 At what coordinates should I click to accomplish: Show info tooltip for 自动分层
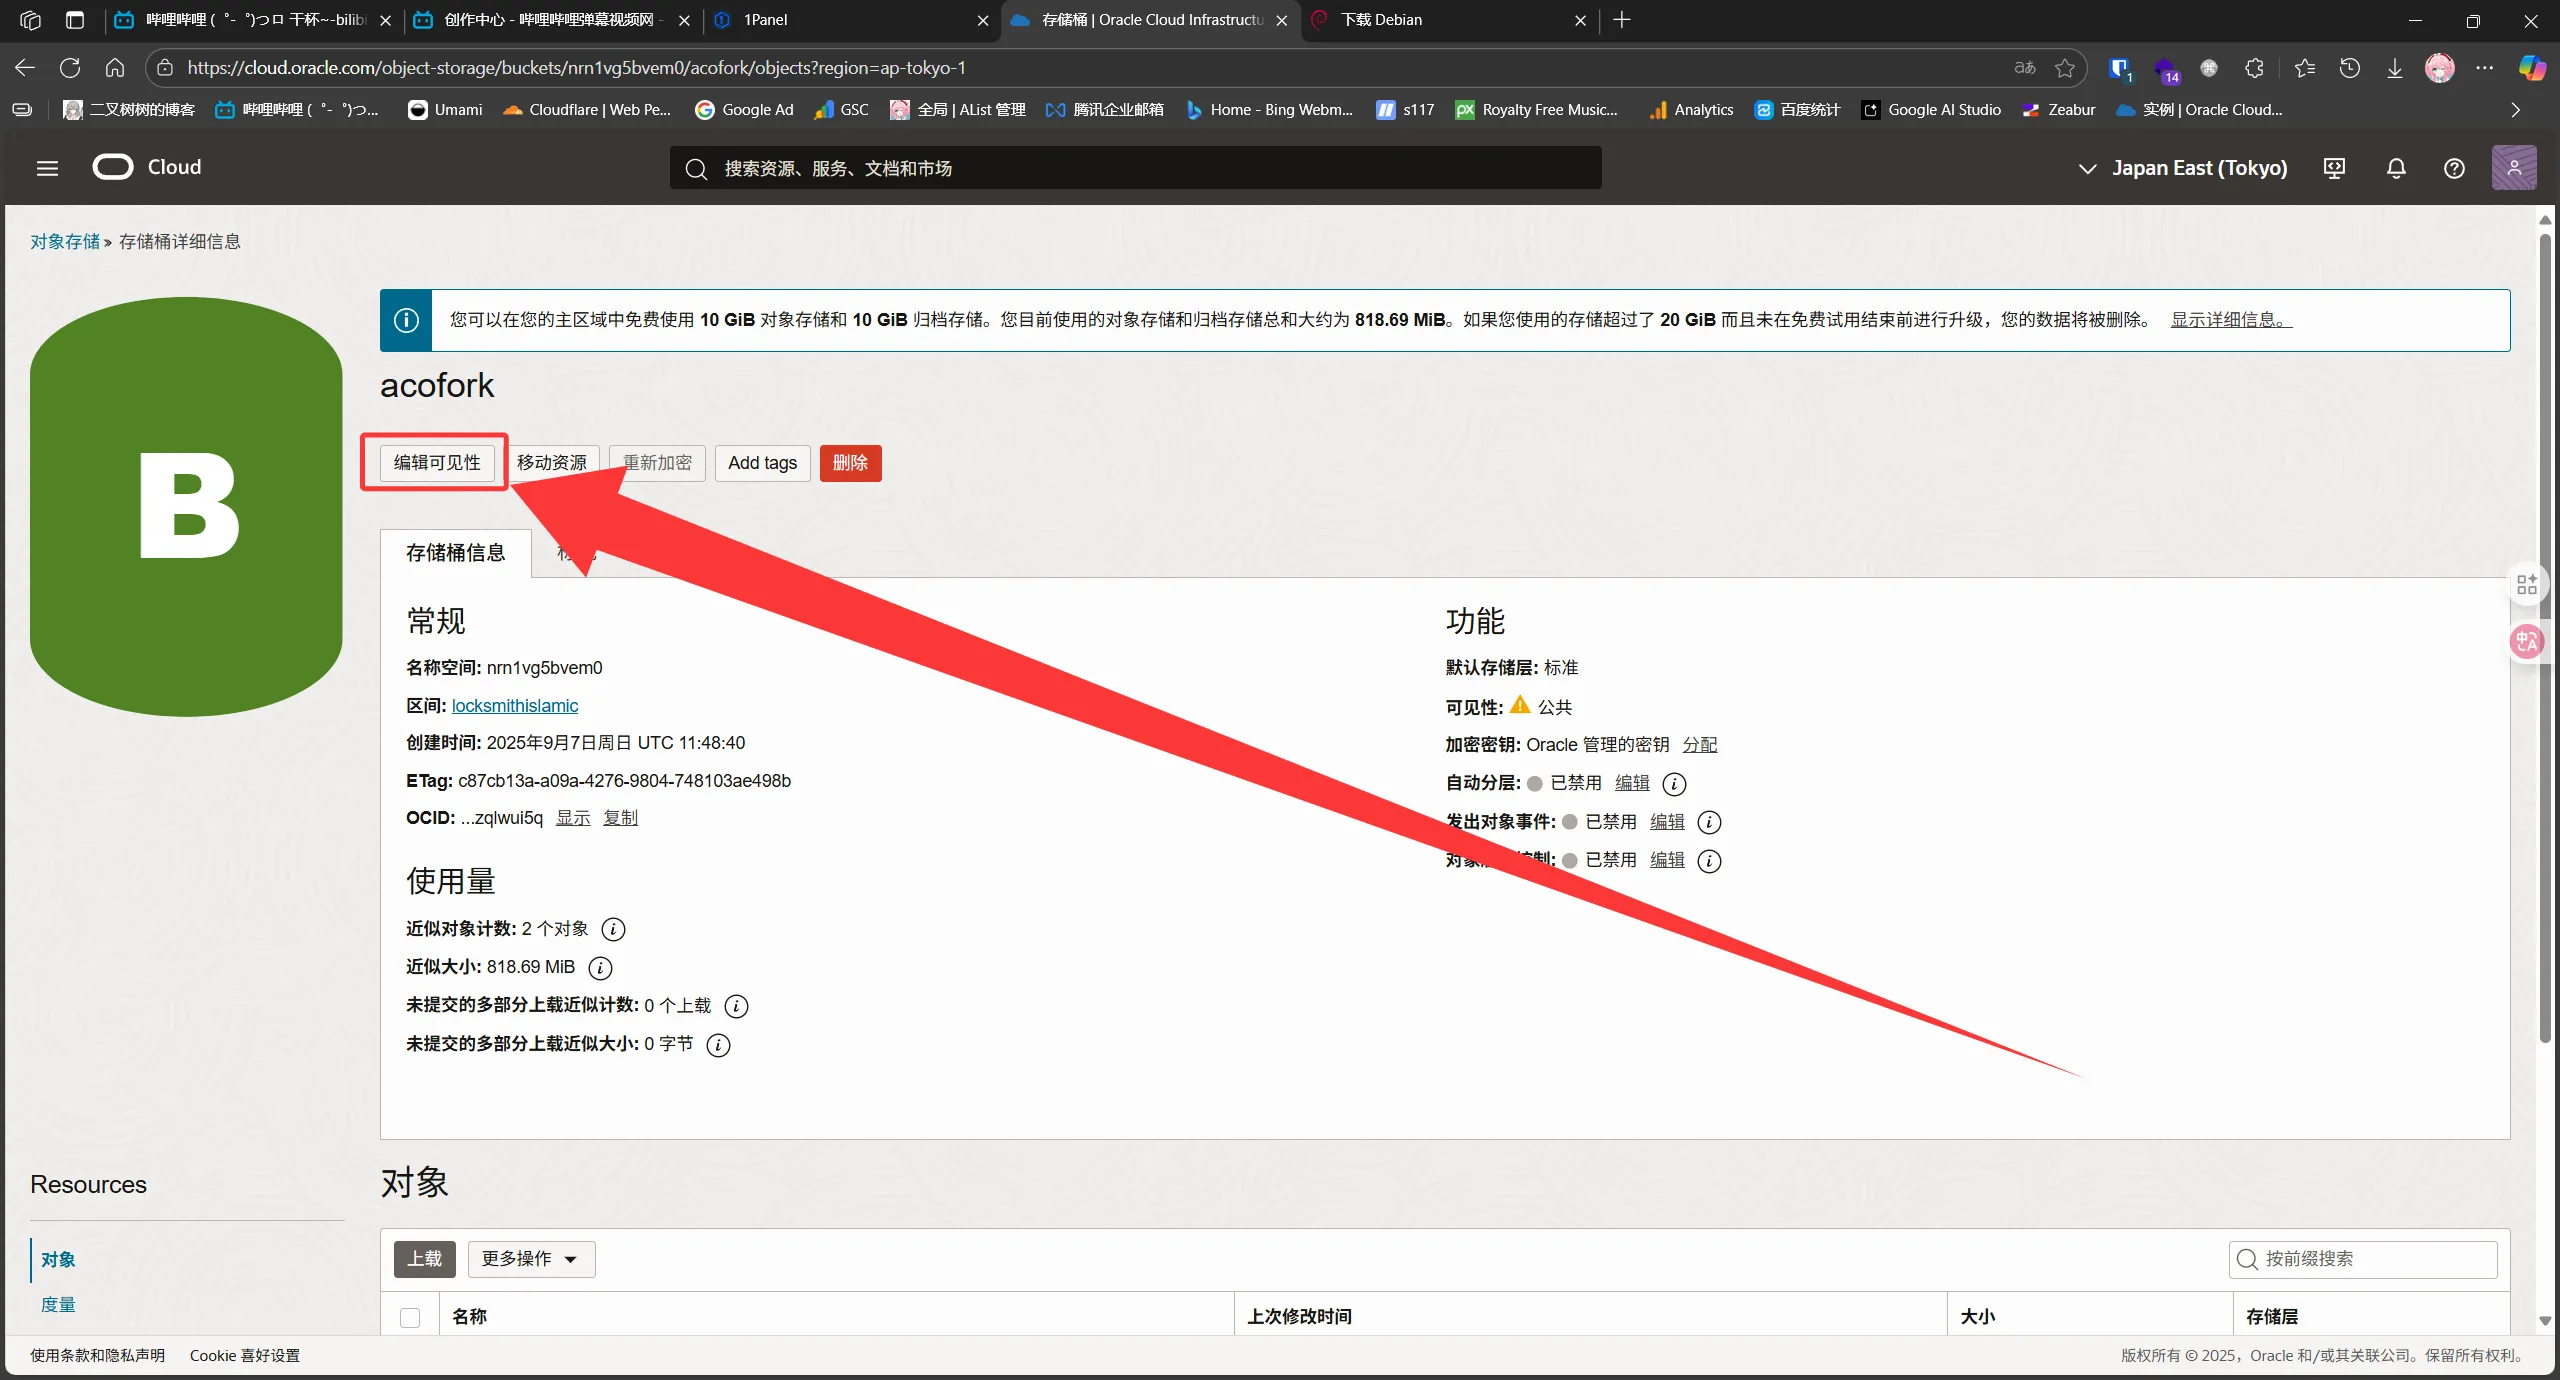tap(1674, 784)
